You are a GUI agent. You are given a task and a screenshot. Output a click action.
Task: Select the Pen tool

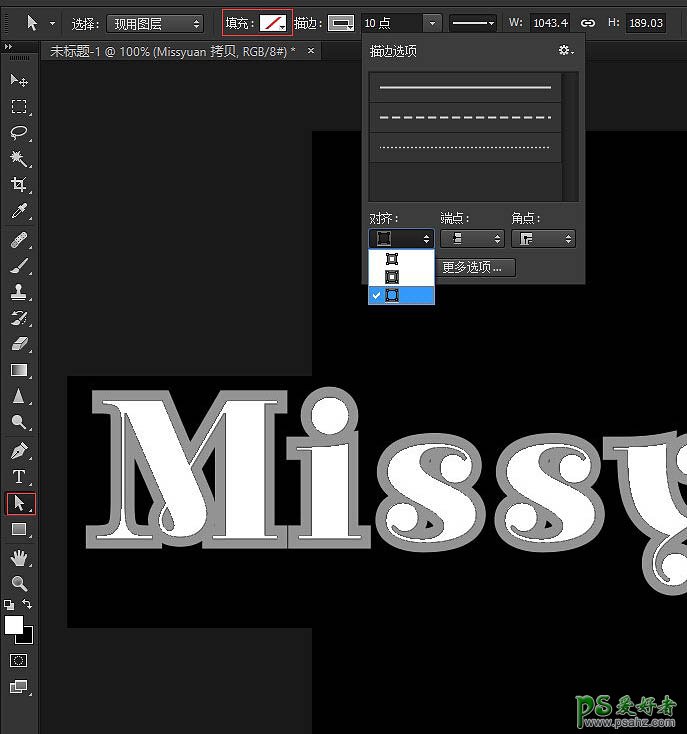tap(19, 450)
